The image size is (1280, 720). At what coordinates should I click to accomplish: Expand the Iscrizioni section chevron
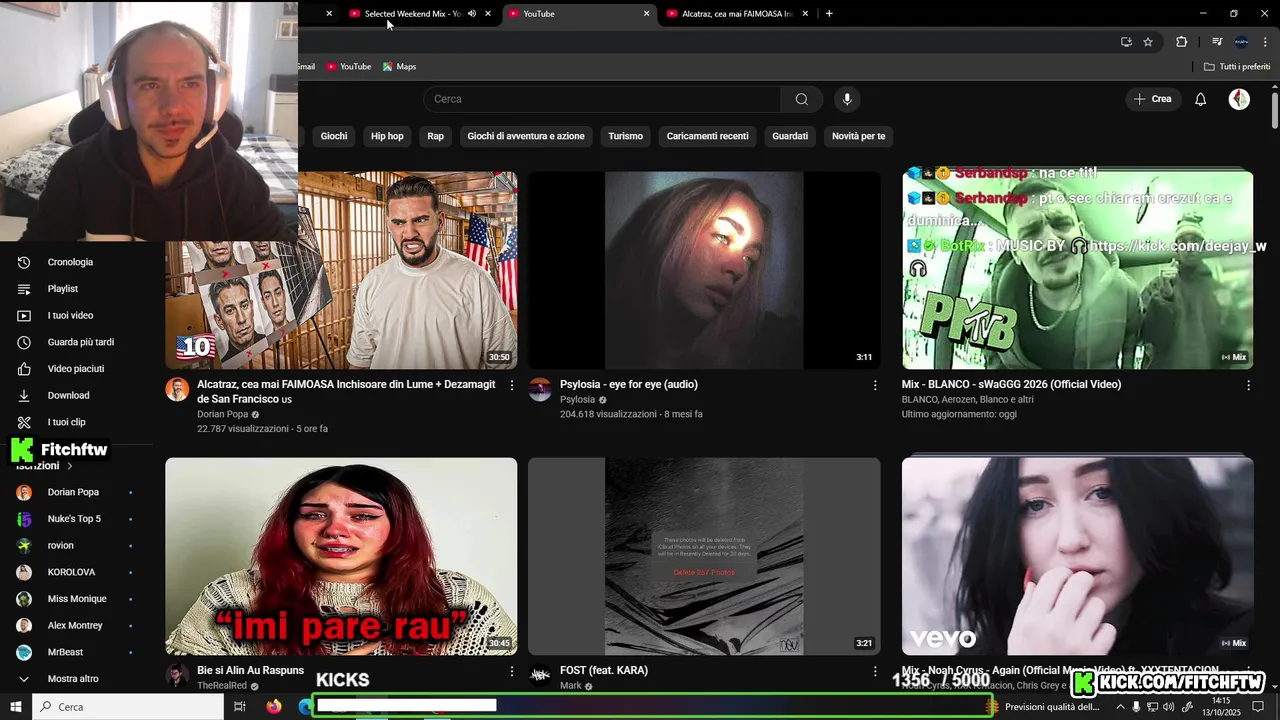coord(70,466)
